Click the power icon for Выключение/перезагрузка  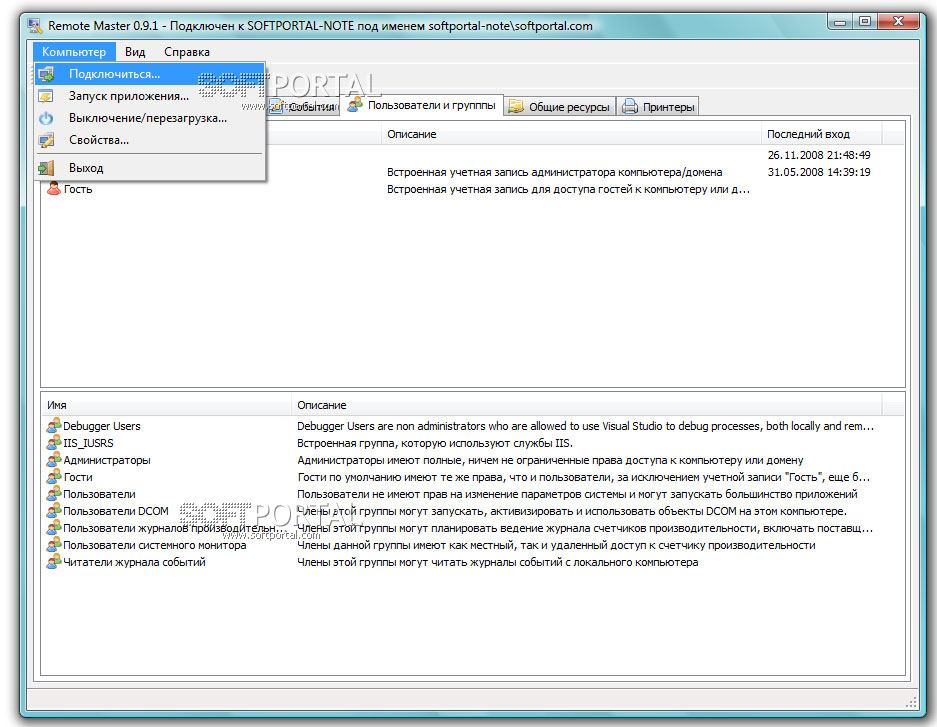click(x=46, y=118)
